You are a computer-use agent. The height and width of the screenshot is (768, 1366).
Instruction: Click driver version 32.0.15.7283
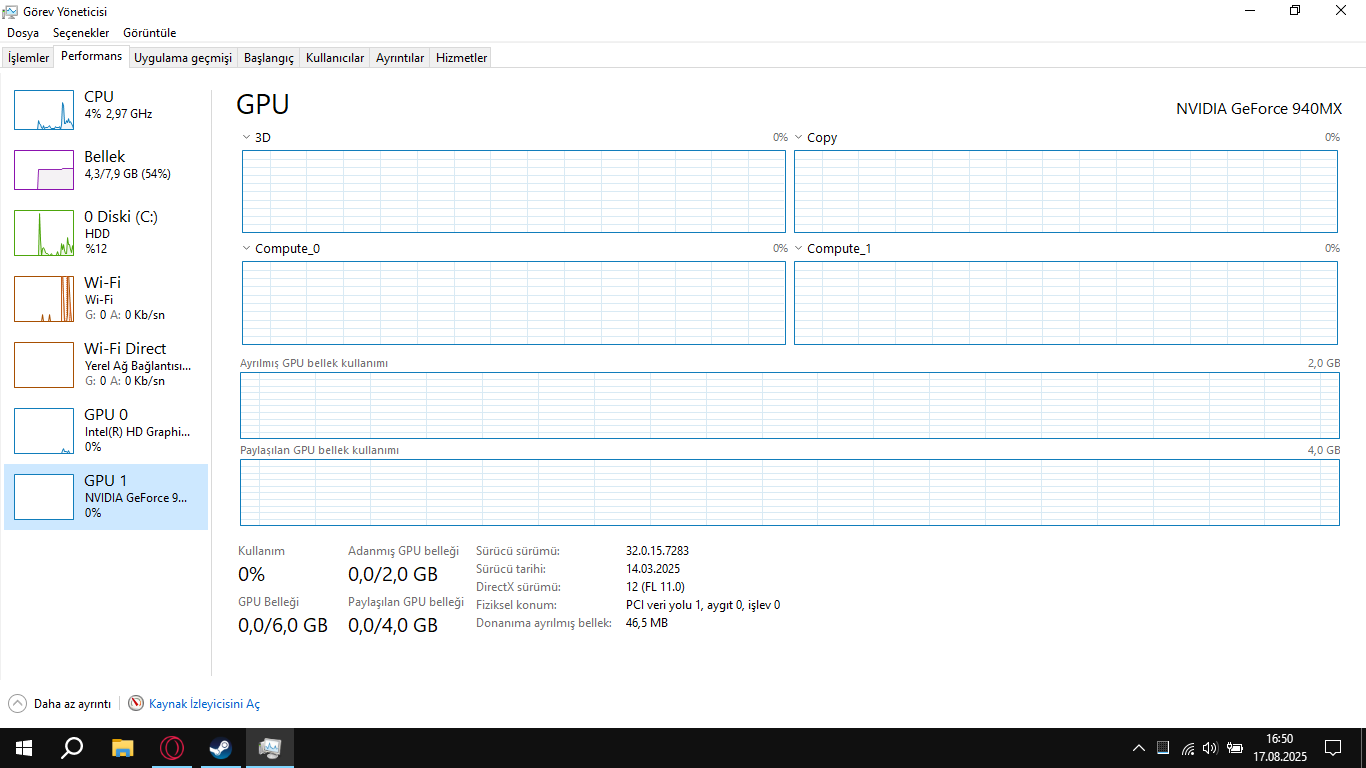pyautogui.click(x=657, y=551)
